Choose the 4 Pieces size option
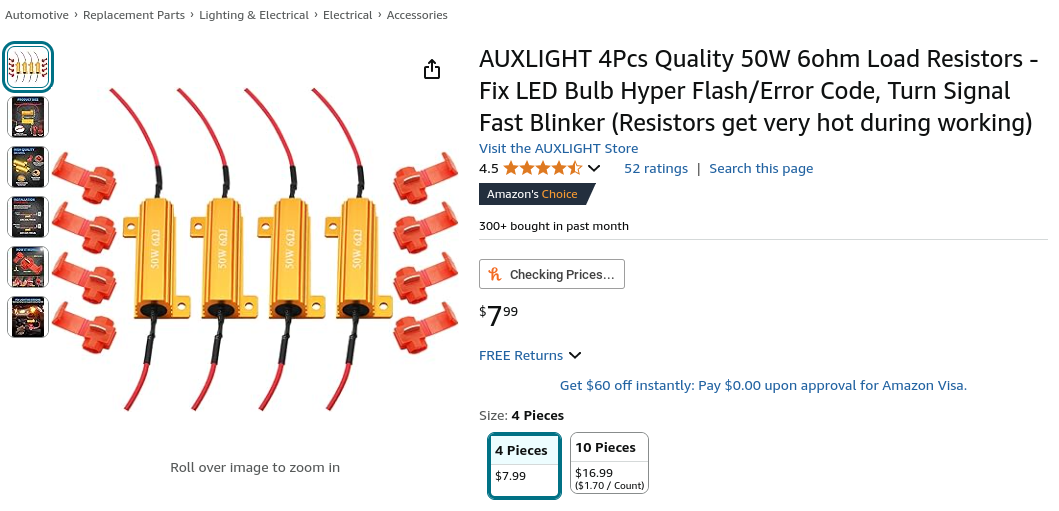 (524, 464)
